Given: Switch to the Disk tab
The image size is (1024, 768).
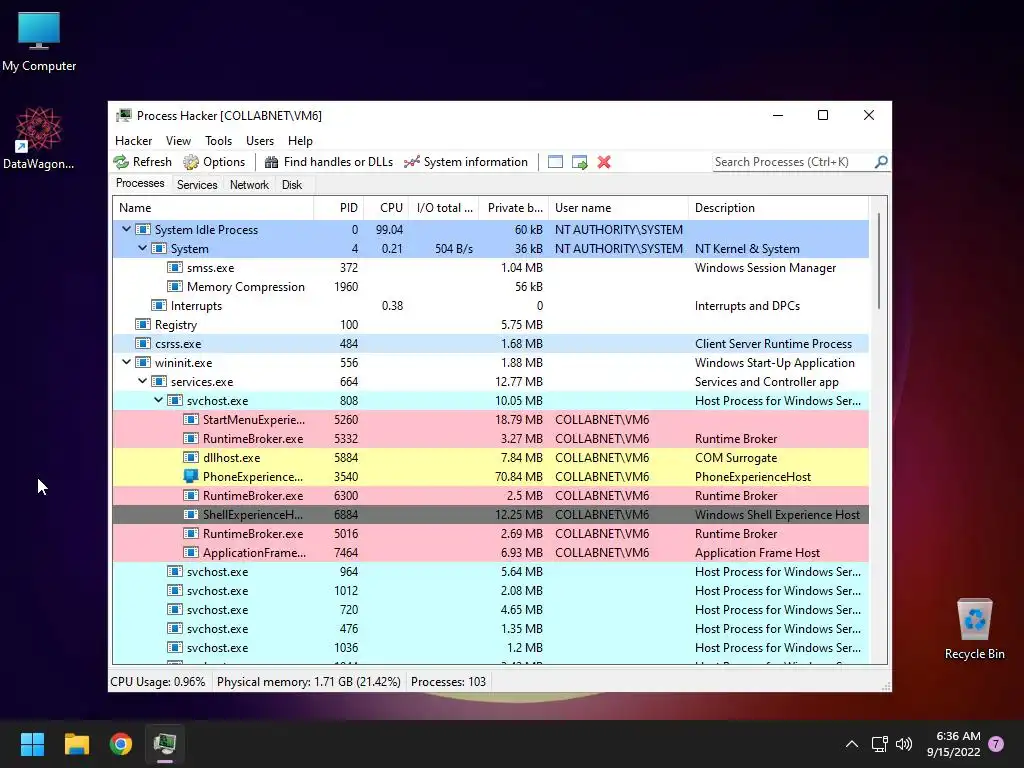Looking at the screenshot, I should [292, 185].
